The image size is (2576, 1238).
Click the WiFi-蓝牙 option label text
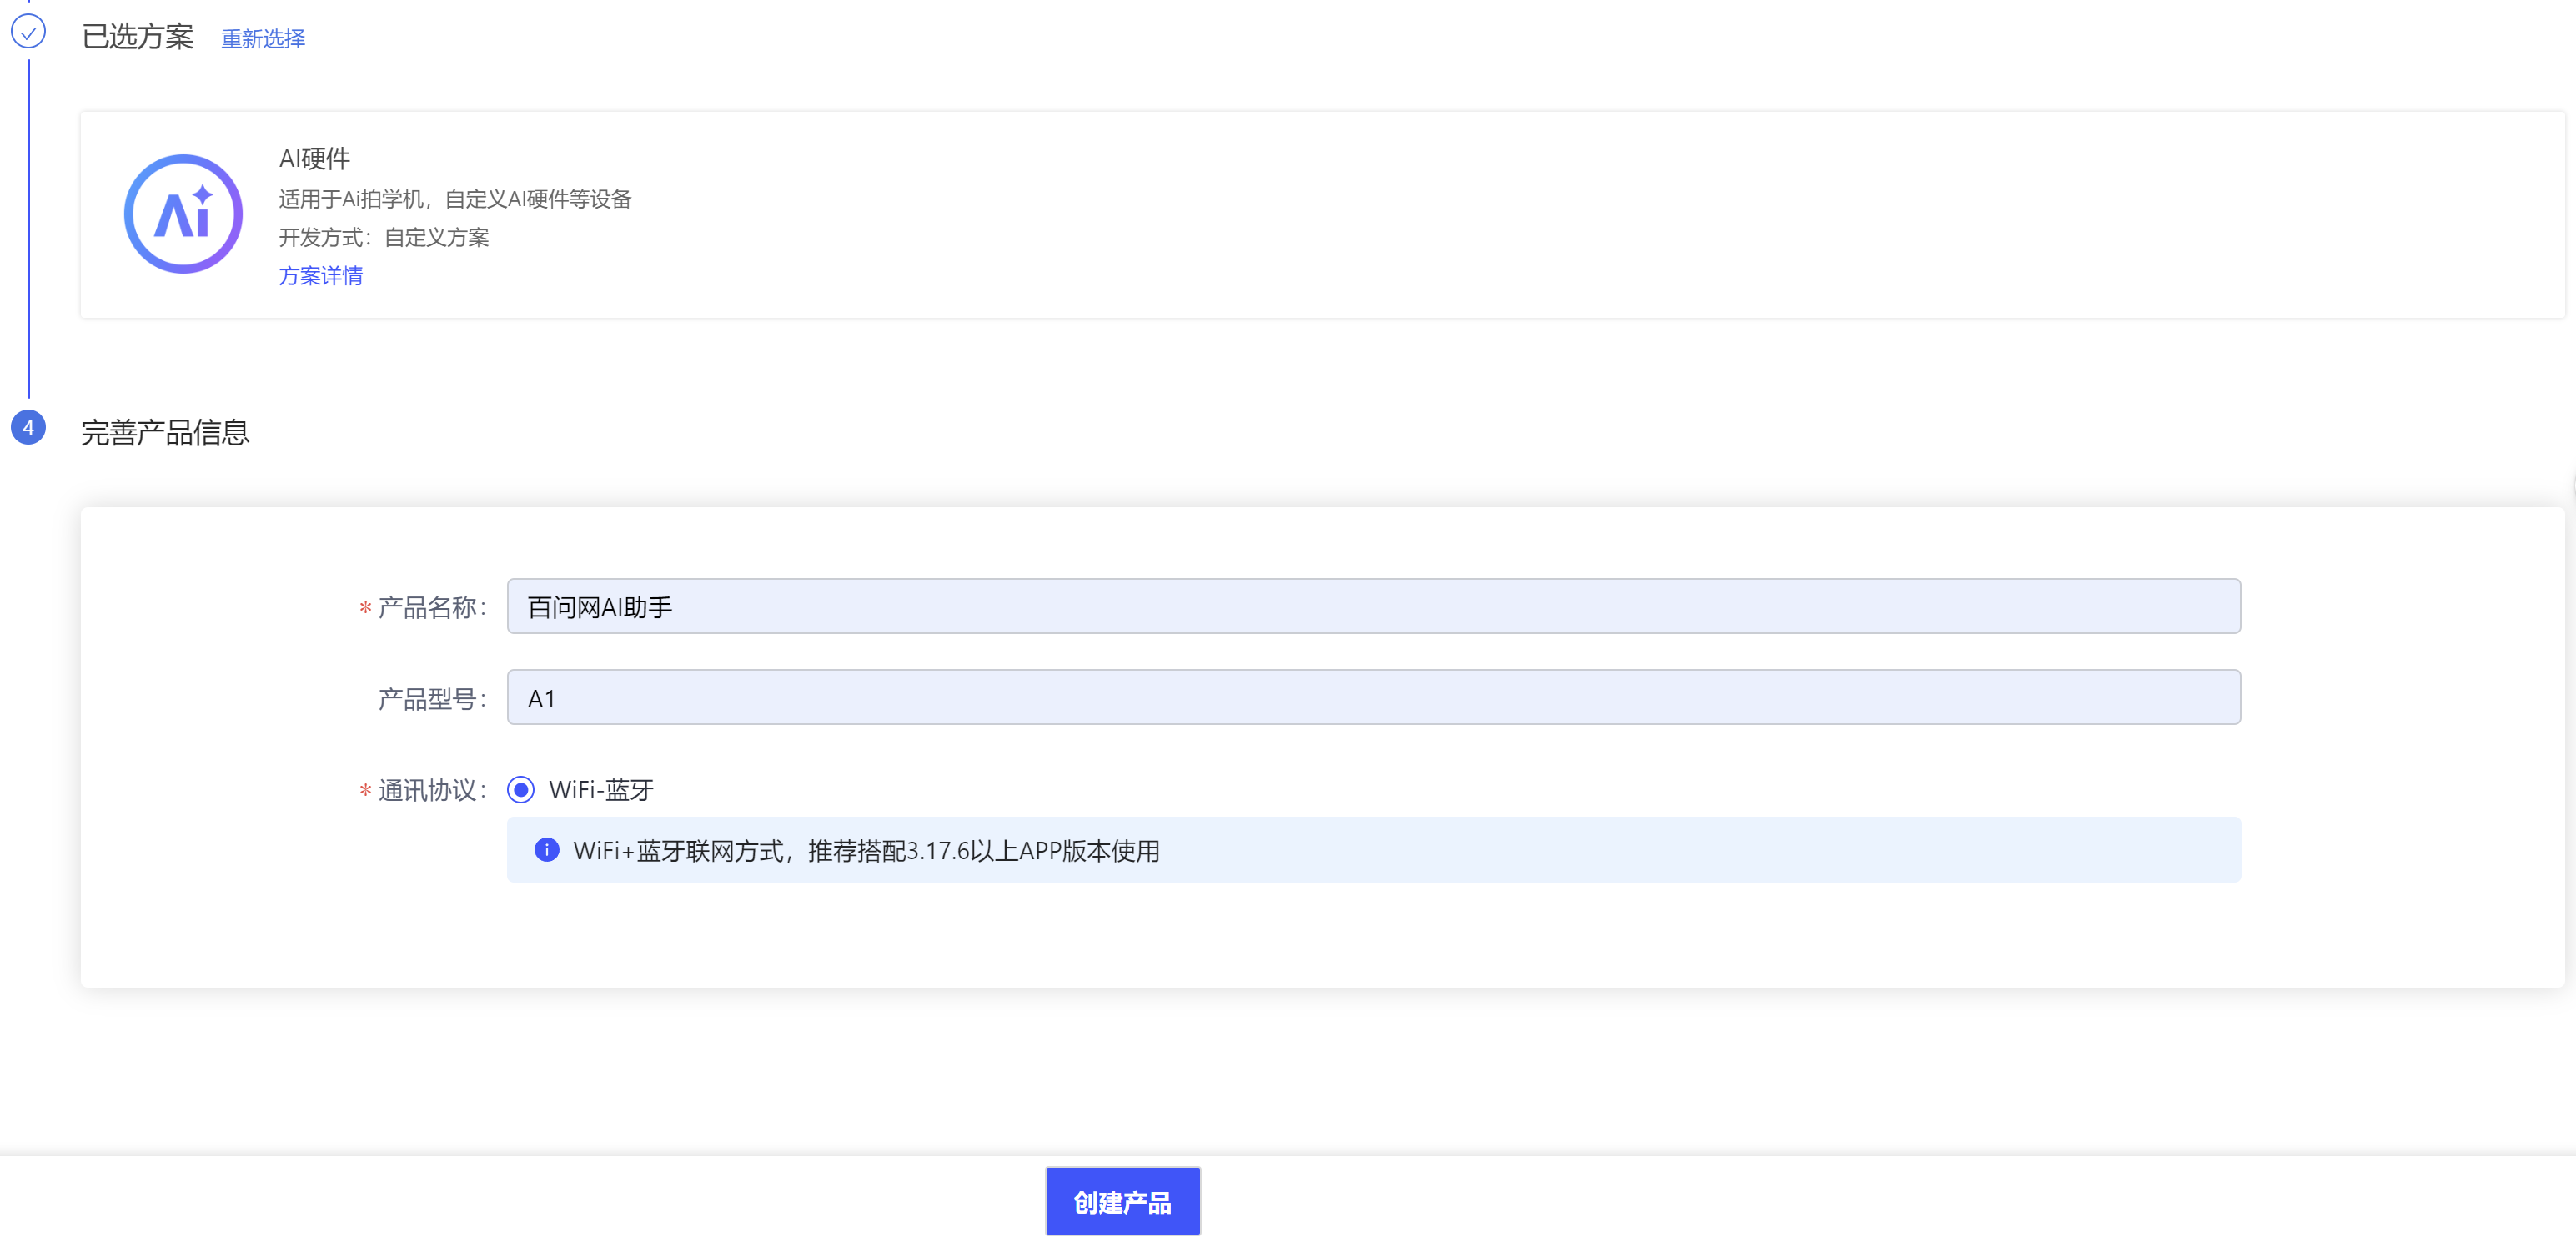coord(601,790)
